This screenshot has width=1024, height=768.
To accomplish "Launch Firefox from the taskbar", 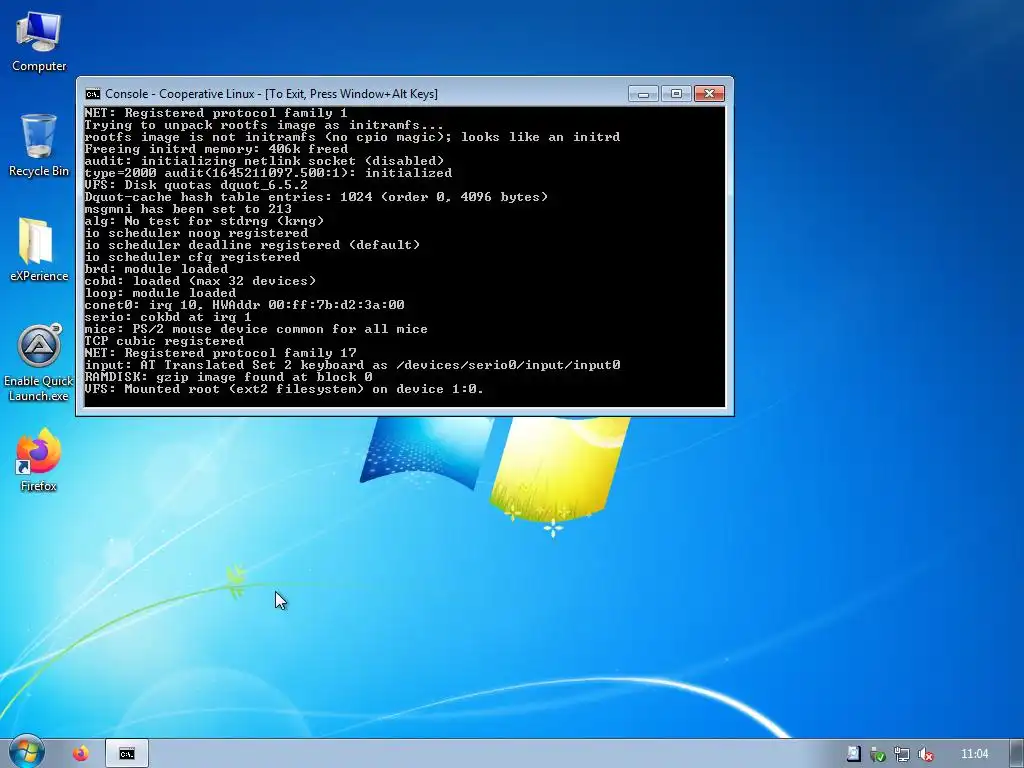I will [81, 754].
